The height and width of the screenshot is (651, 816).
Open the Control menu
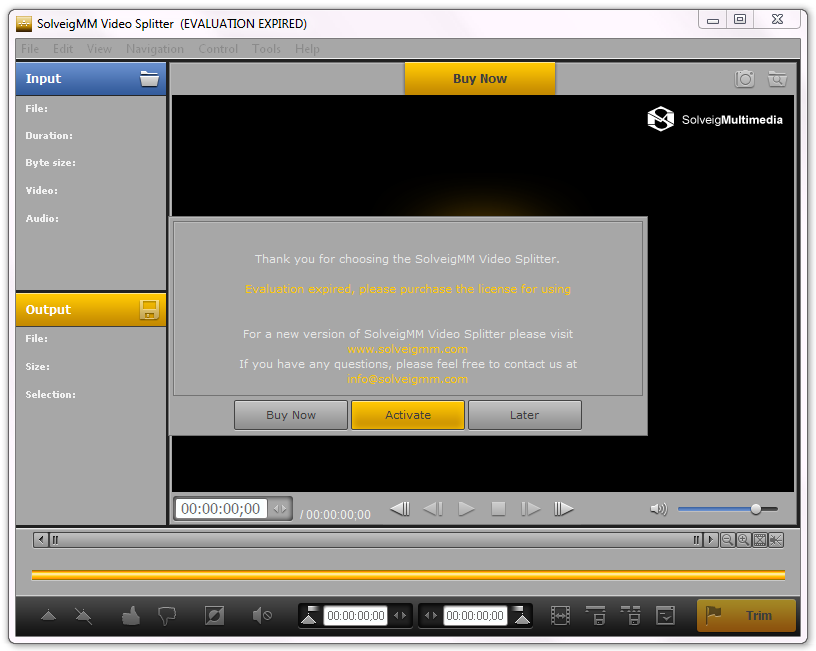(x=218, y=49)
